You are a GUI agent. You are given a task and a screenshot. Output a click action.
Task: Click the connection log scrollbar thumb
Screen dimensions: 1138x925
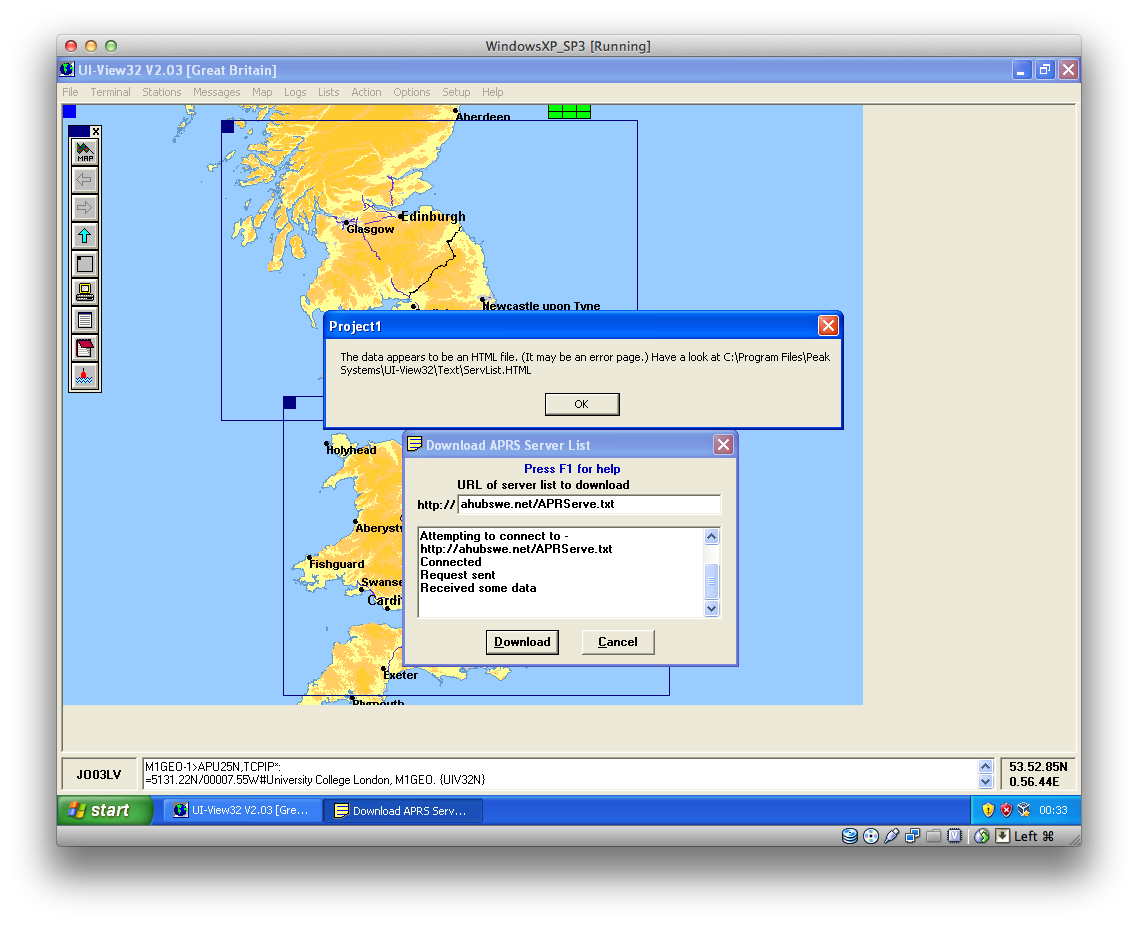711,580
